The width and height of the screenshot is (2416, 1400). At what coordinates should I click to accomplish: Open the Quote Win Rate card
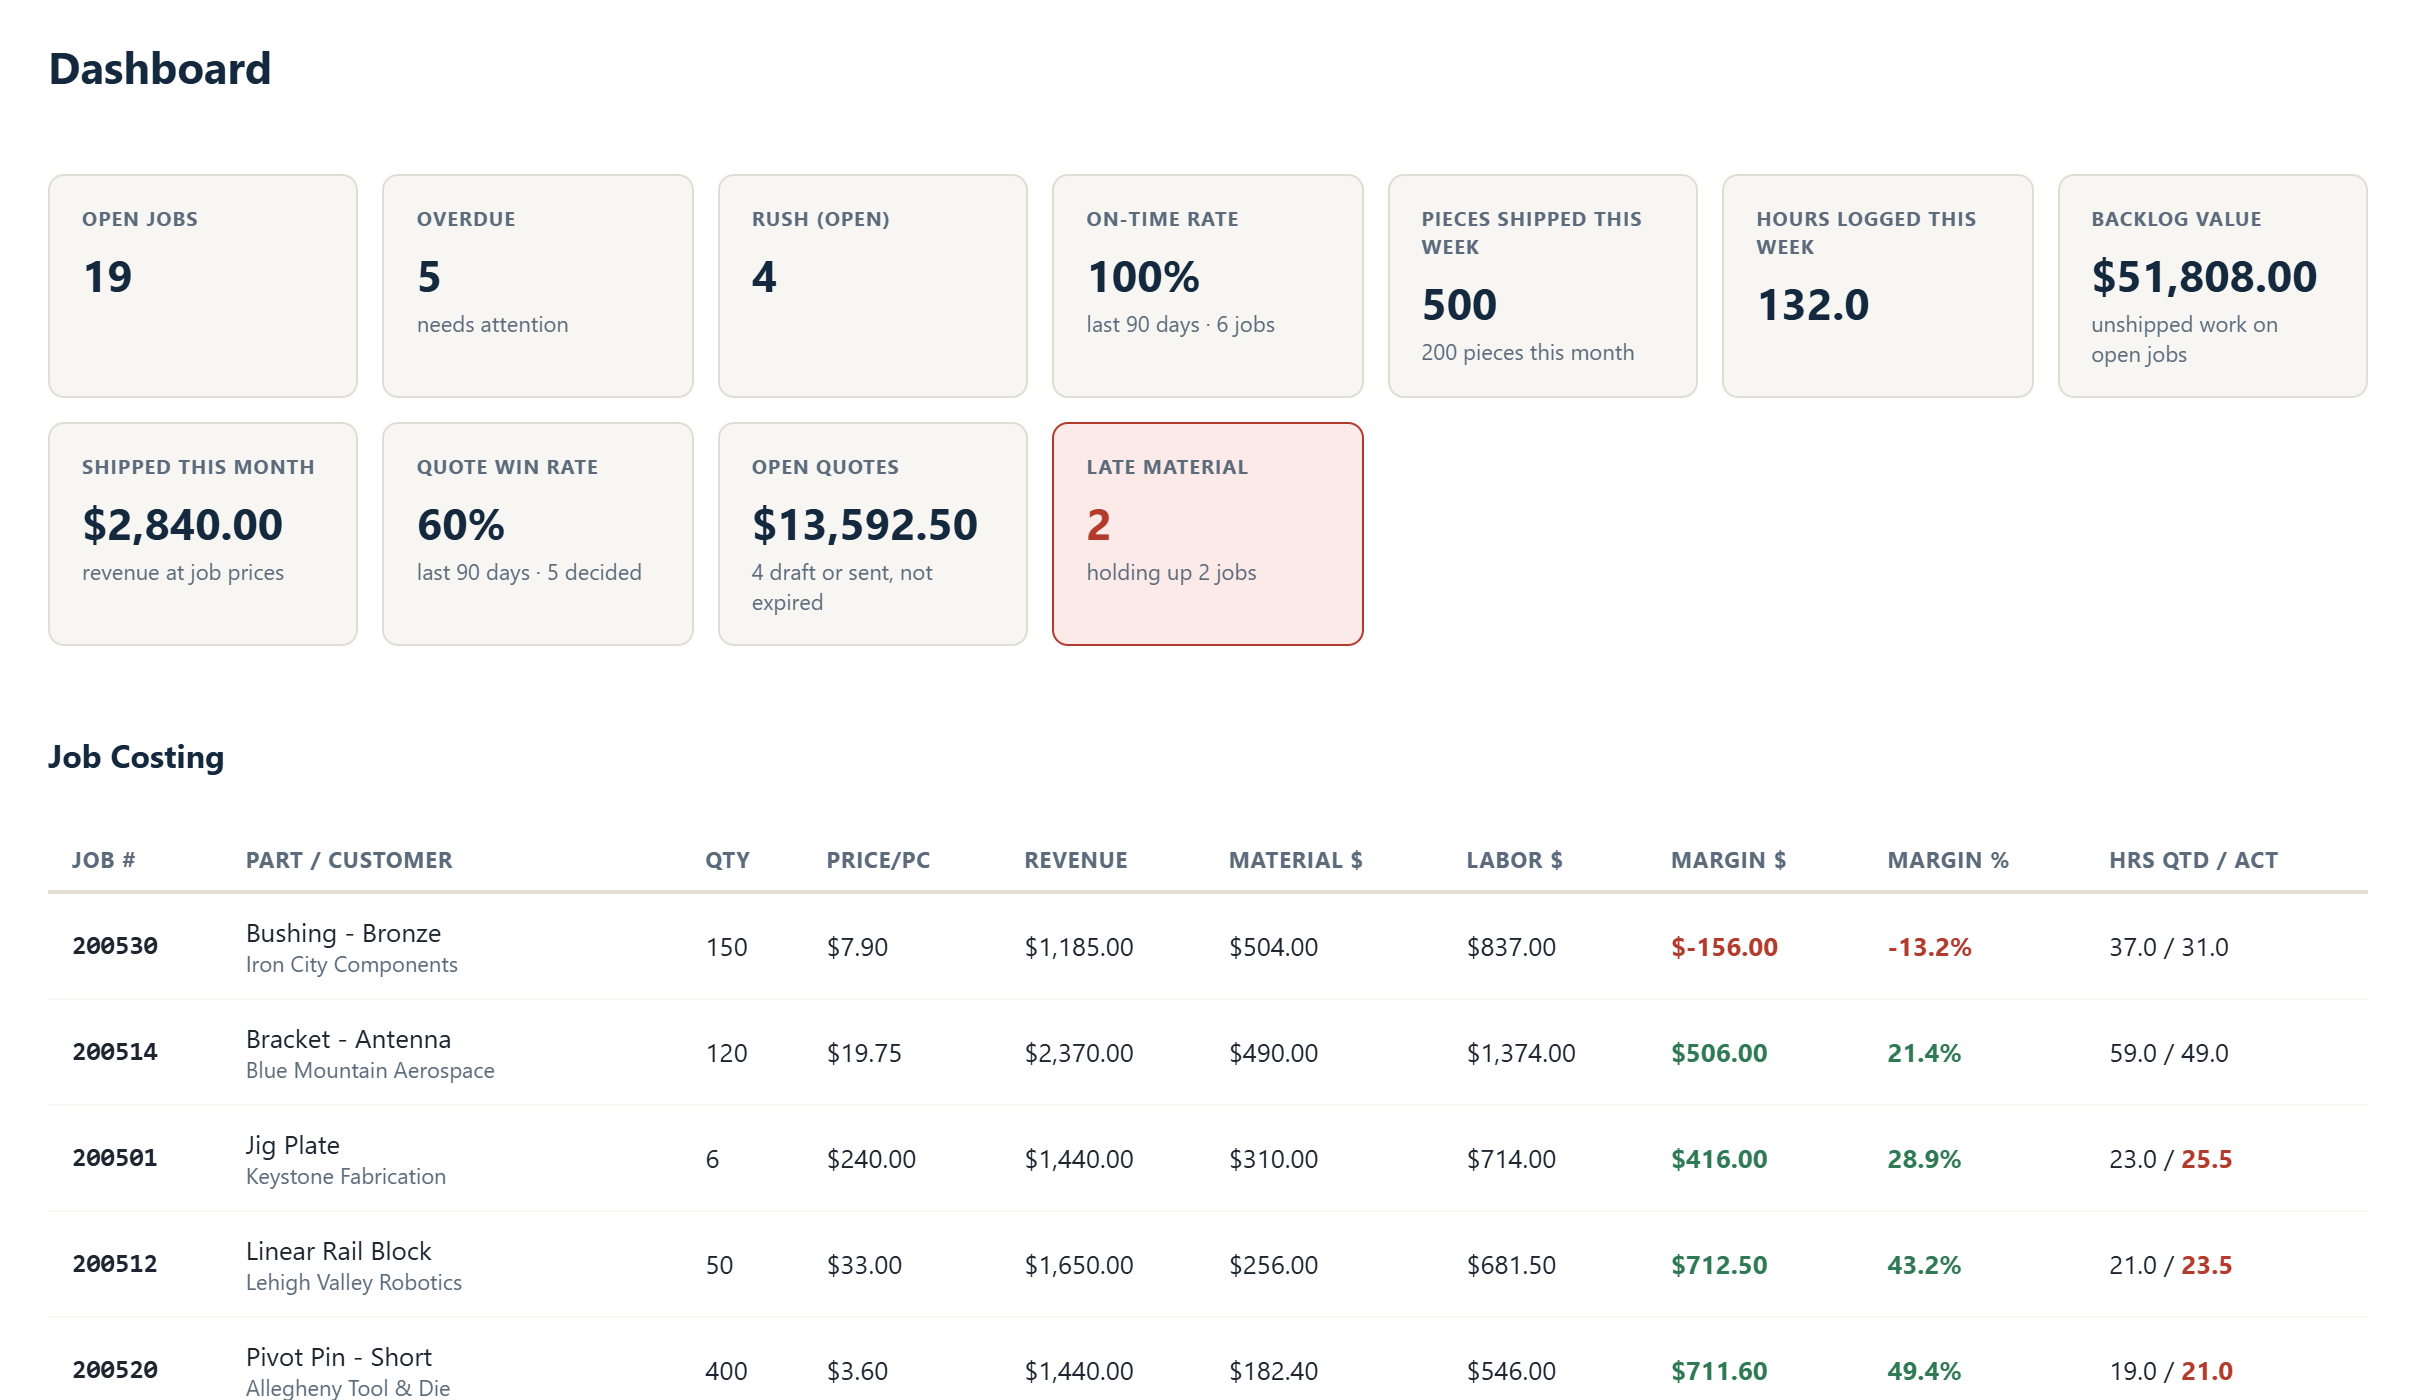coord(538,534)
